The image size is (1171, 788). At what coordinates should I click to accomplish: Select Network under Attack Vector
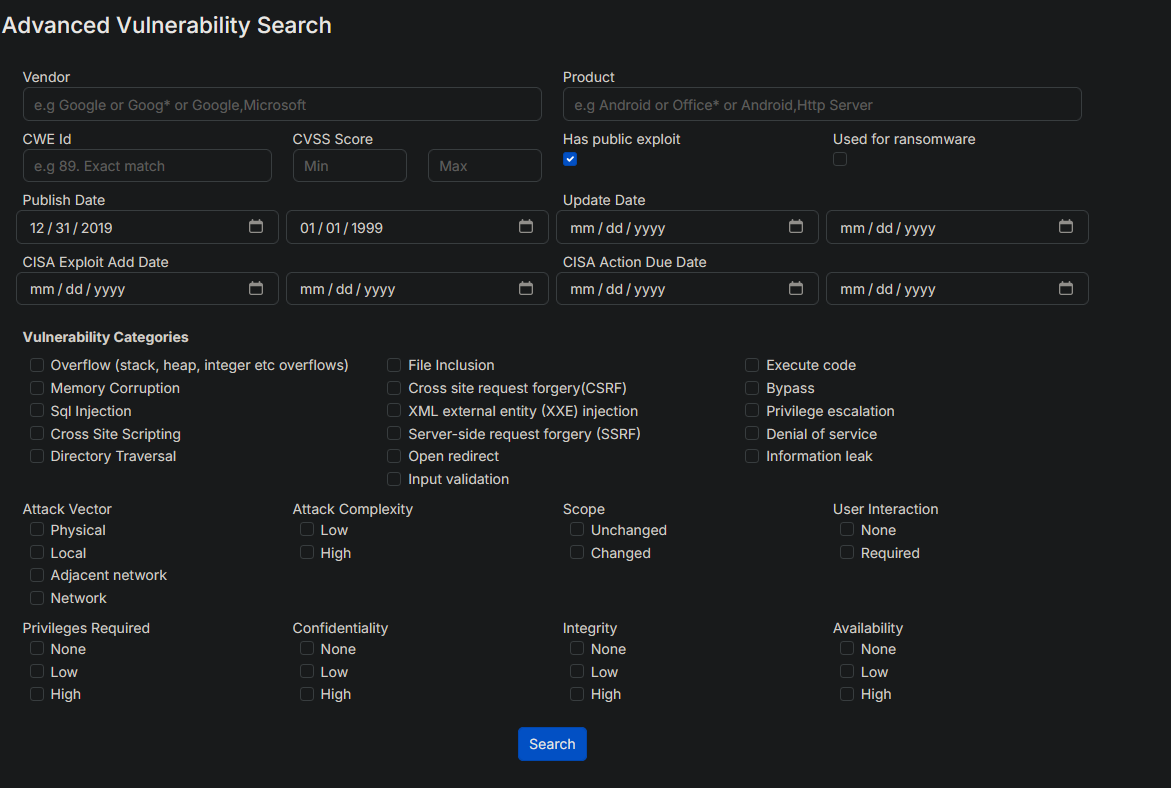click(x=37, y=598)
